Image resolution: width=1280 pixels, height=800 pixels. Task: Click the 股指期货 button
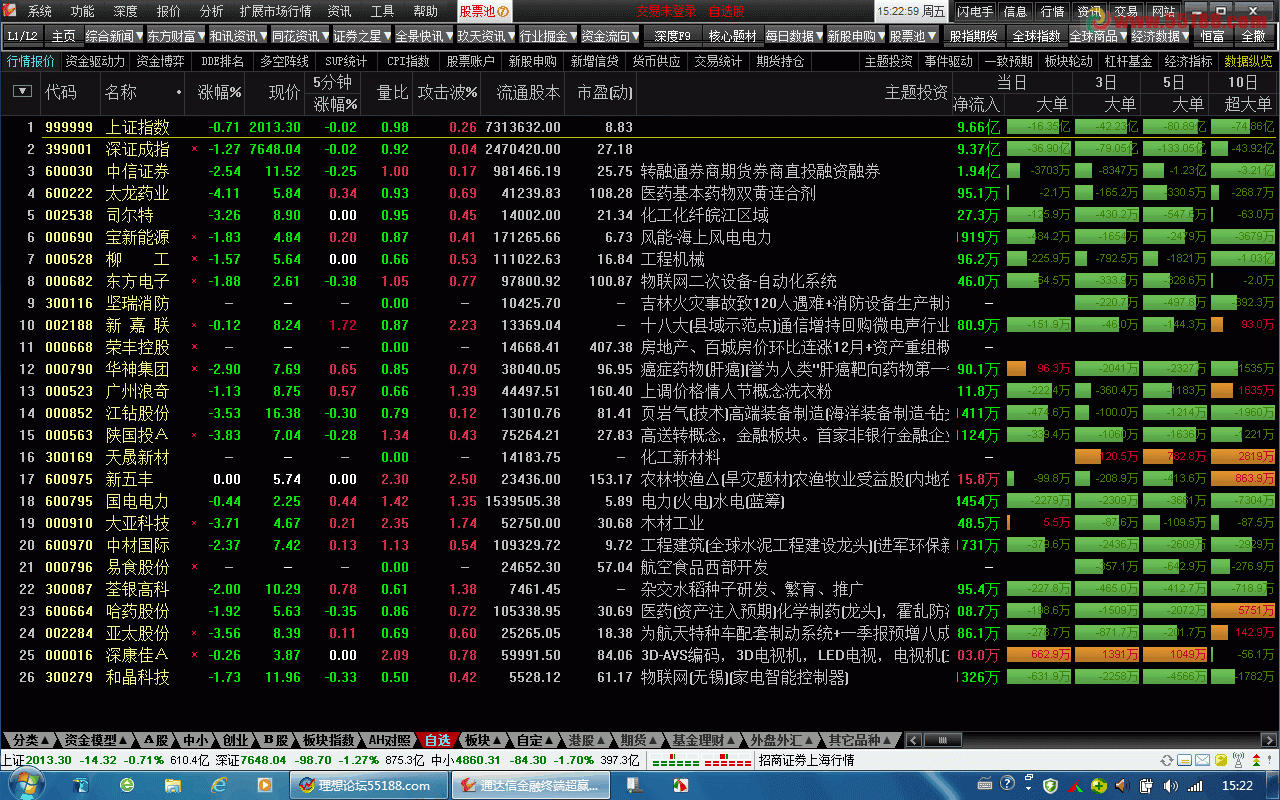tap(972, 36)
